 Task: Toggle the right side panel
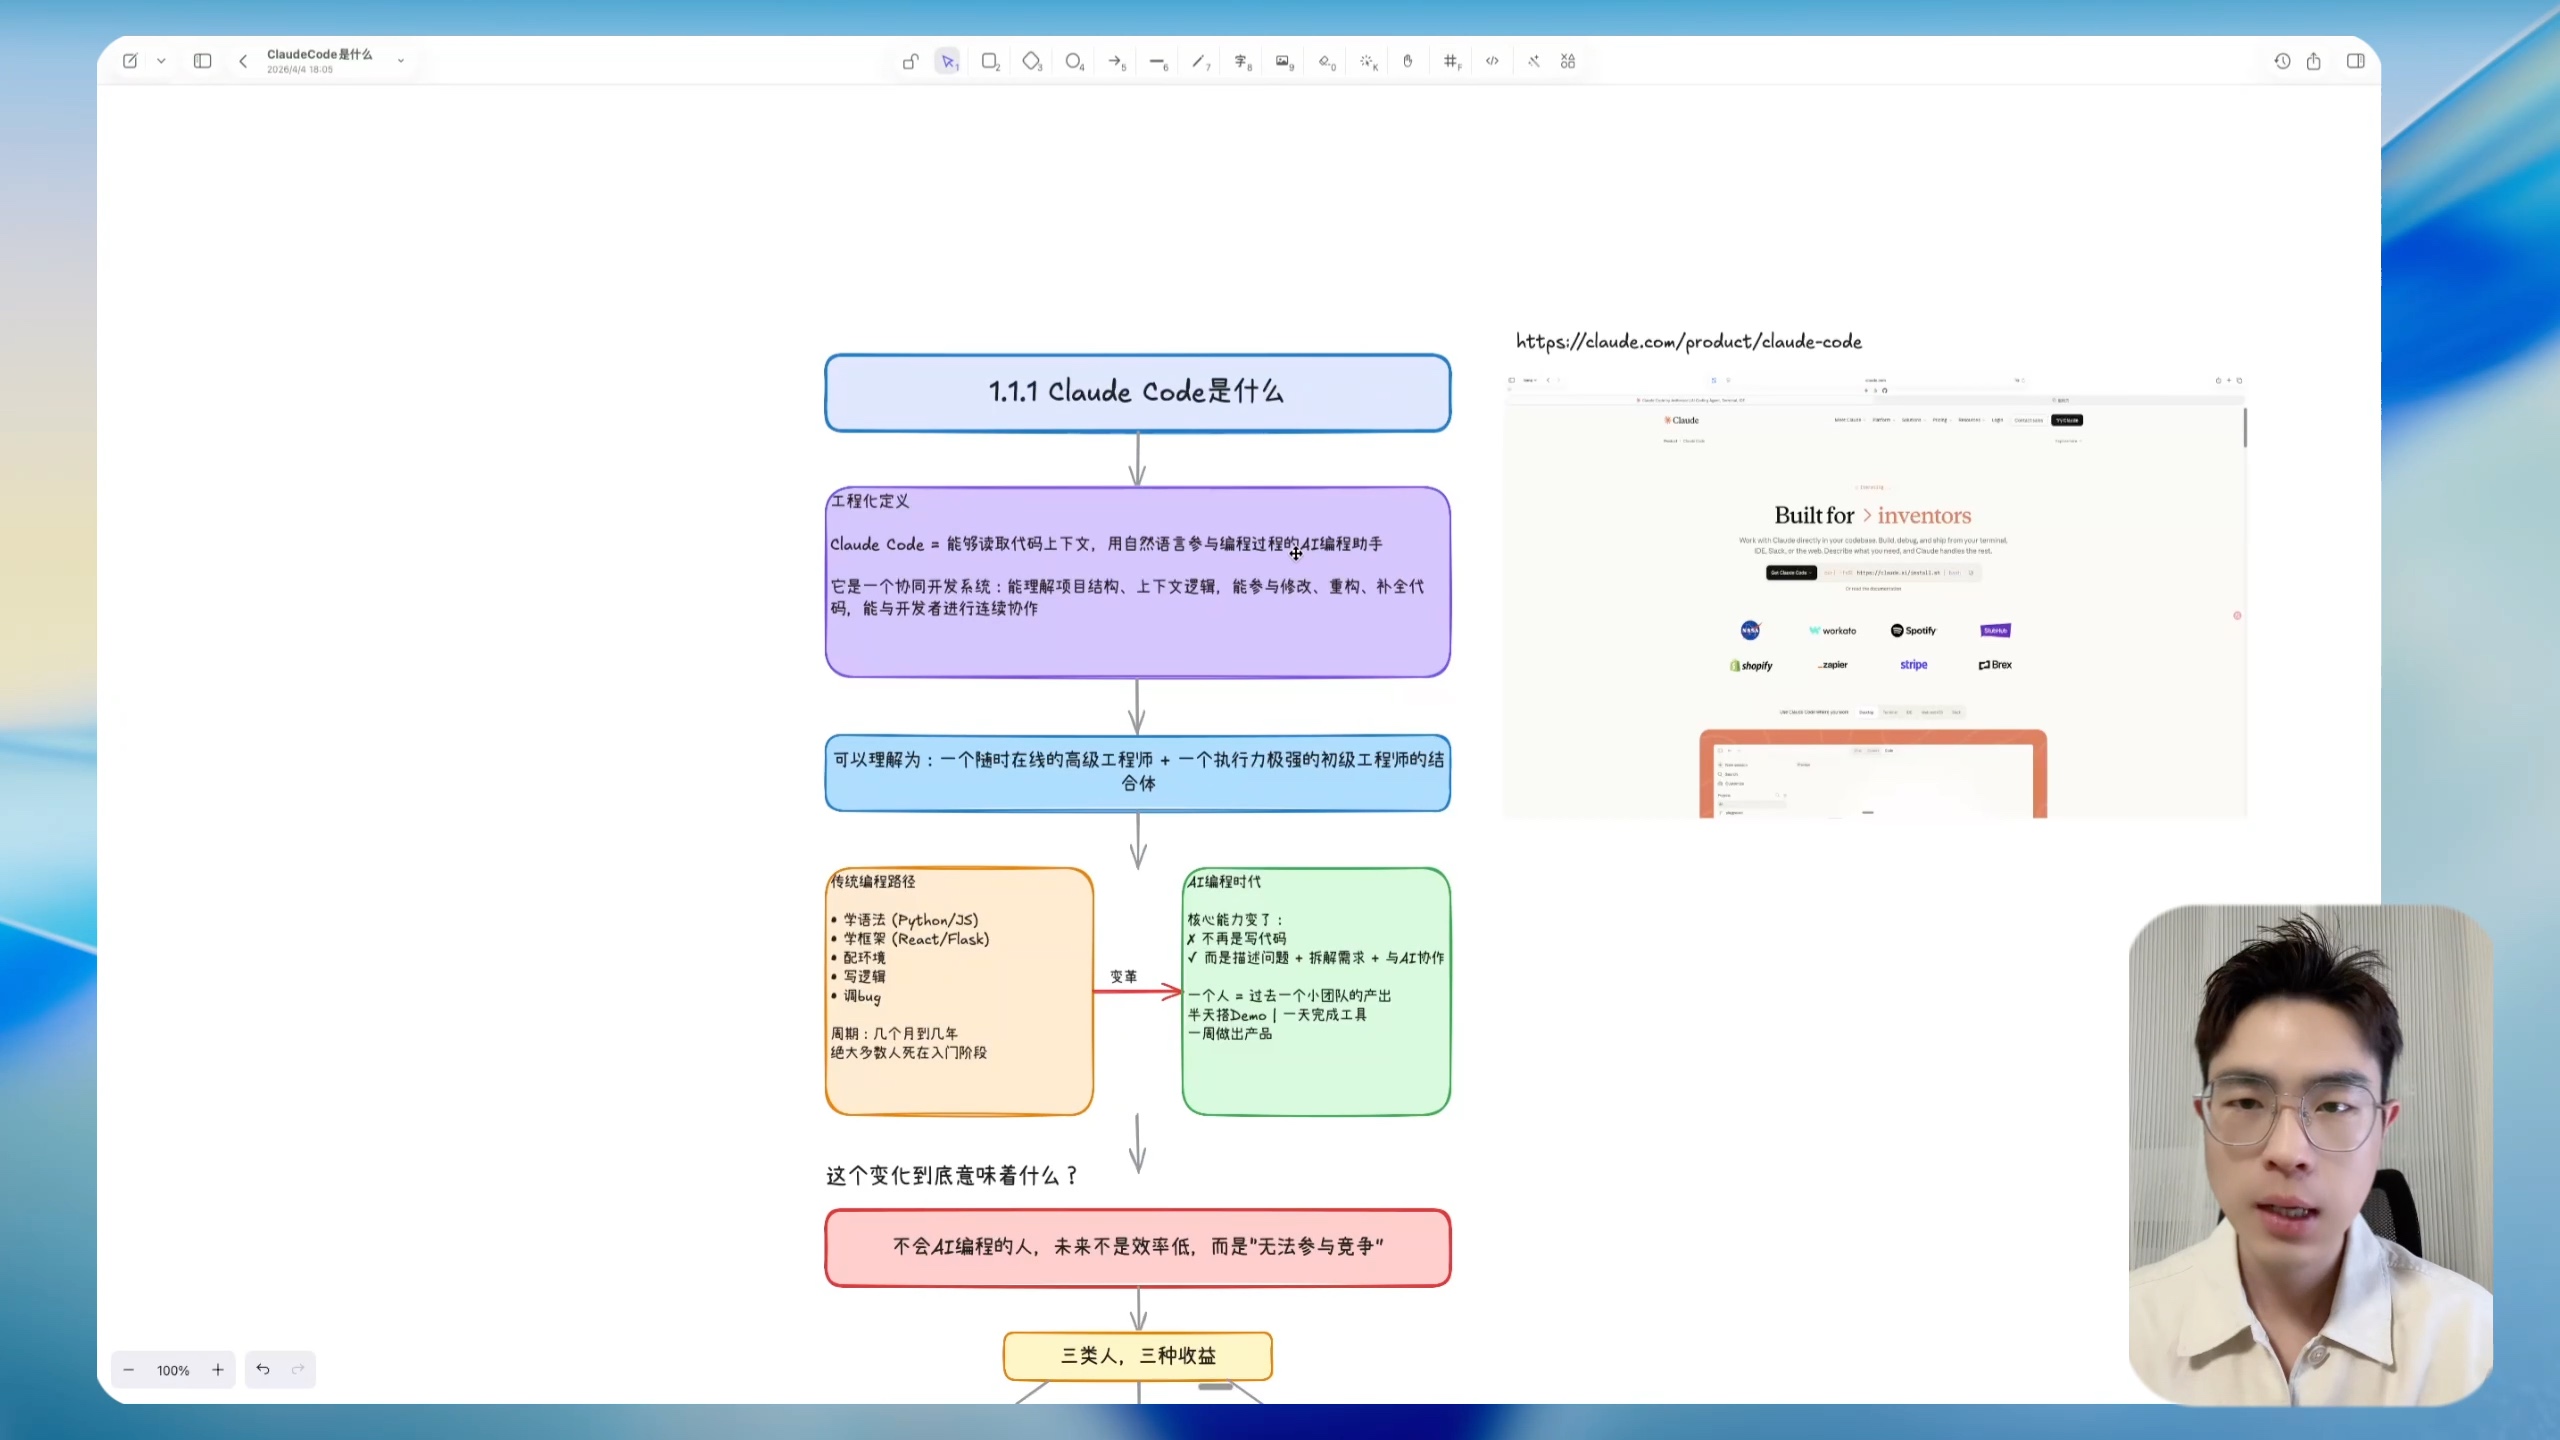click(2355, 61)
